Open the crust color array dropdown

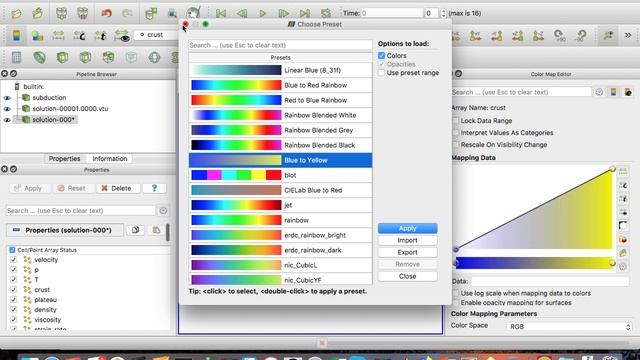[x=157, y=35]
